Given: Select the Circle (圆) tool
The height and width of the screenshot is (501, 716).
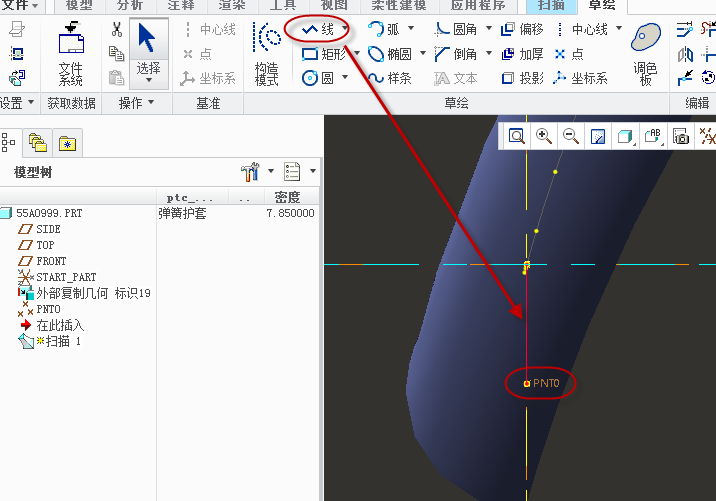Looking at the screenshot, I should click(318, 78).
